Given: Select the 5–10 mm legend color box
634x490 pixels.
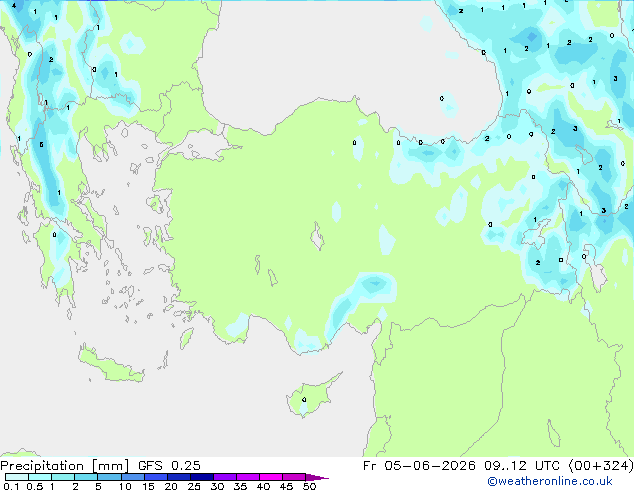Looking at the screenshot, I should click(x=109, y=477).
